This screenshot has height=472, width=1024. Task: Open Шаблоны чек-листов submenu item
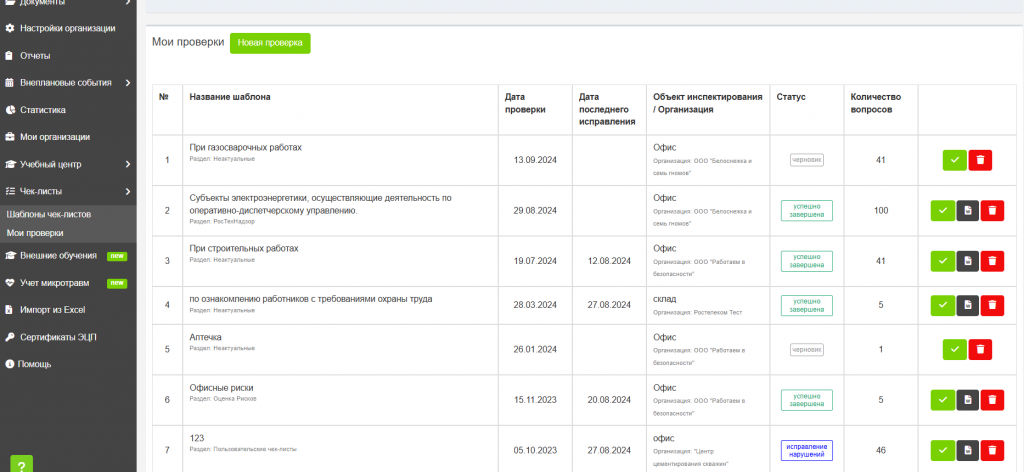coord(48,214)
